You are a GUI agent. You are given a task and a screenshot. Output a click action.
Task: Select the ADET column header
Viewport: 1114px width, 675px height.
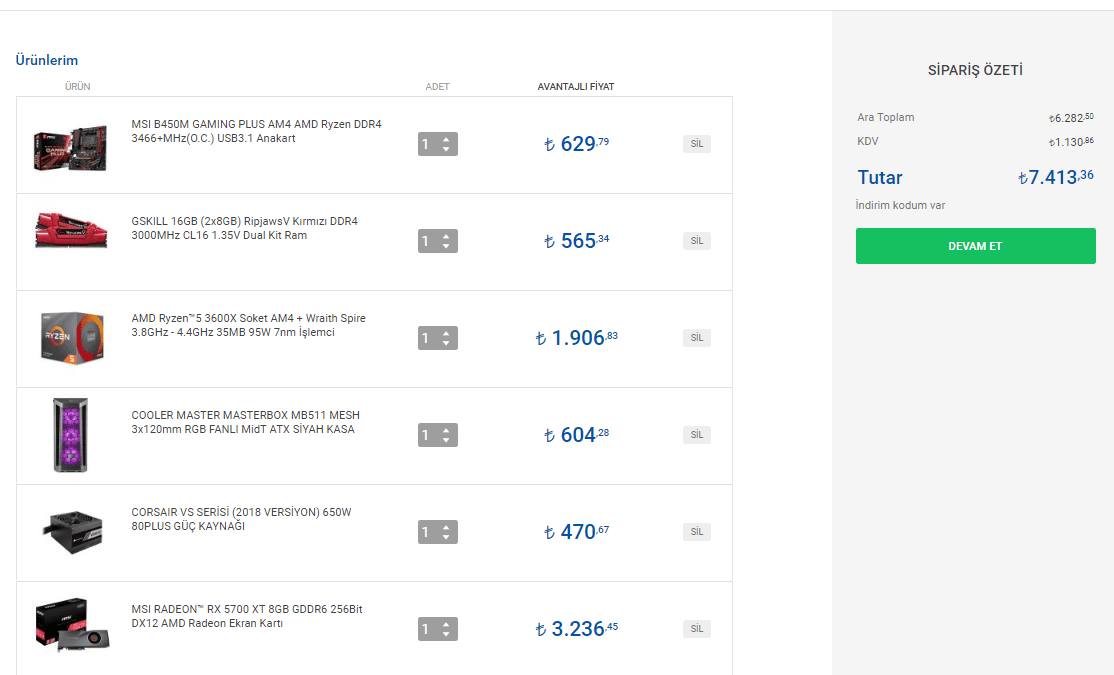pyautogui.click(x=438, y=87)
